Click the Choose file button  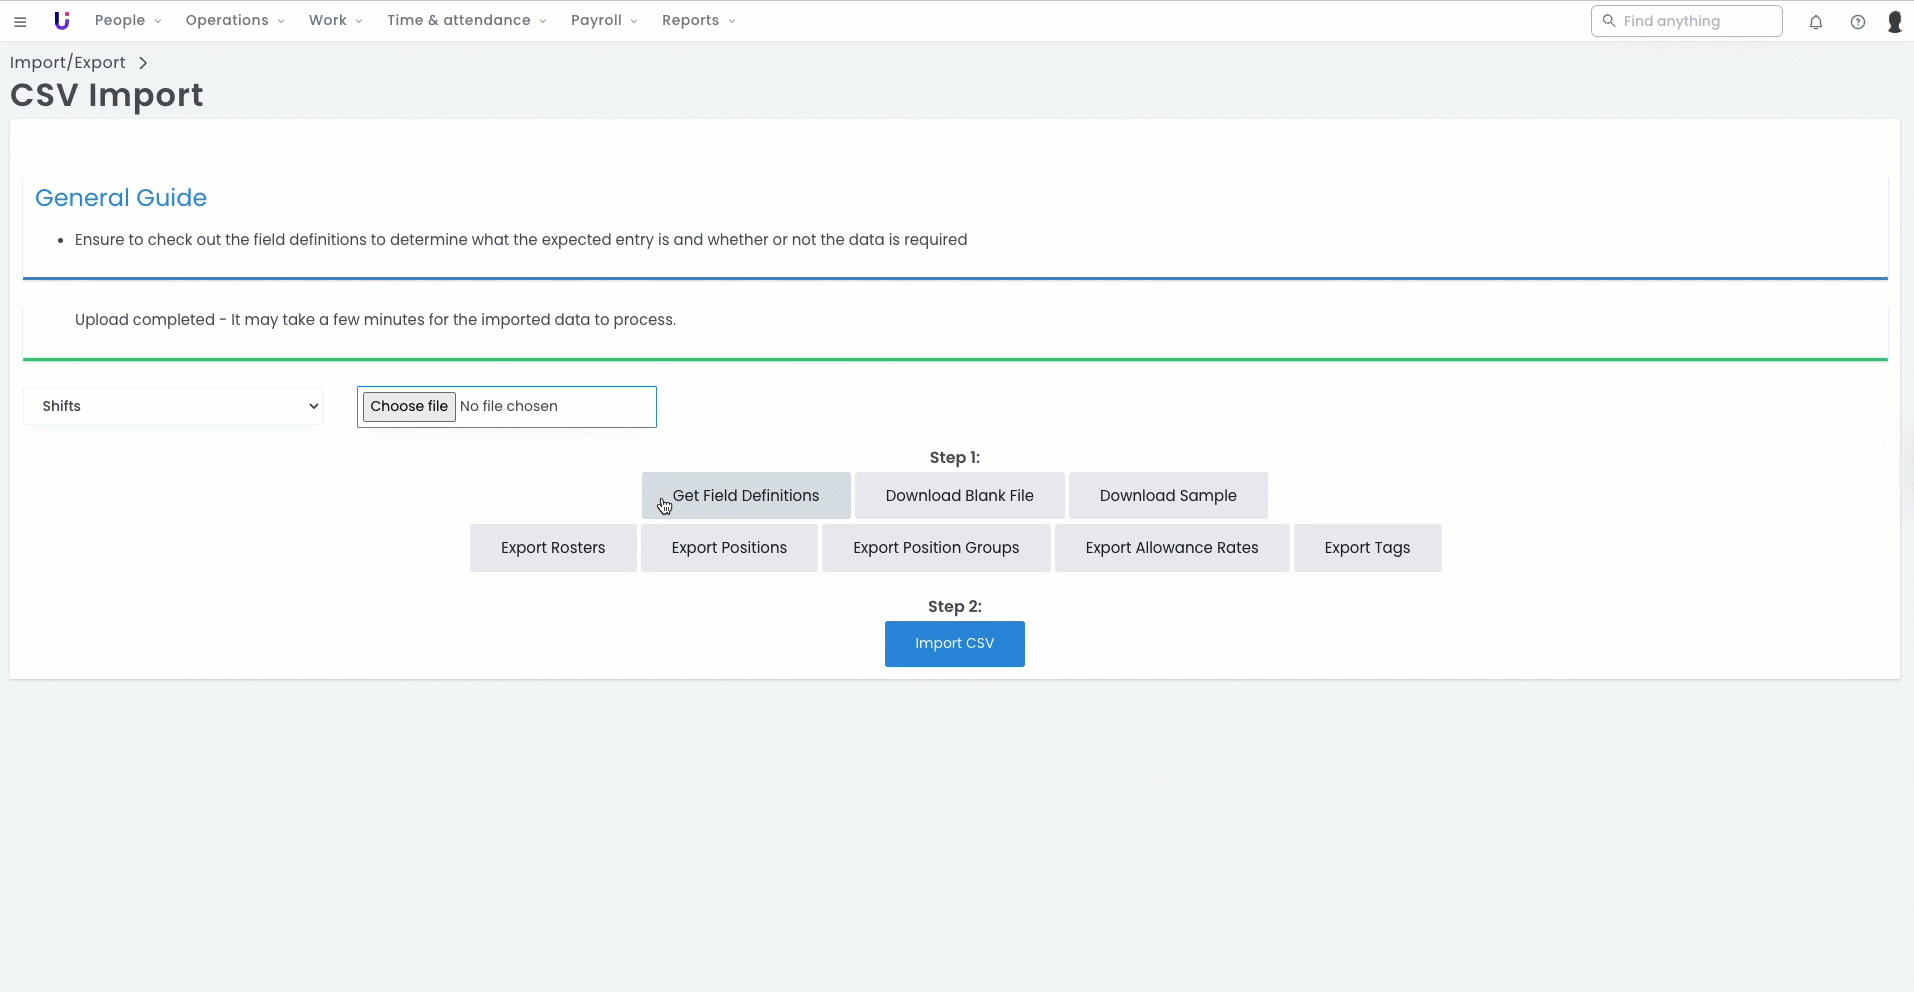click(x=409, y=407)
